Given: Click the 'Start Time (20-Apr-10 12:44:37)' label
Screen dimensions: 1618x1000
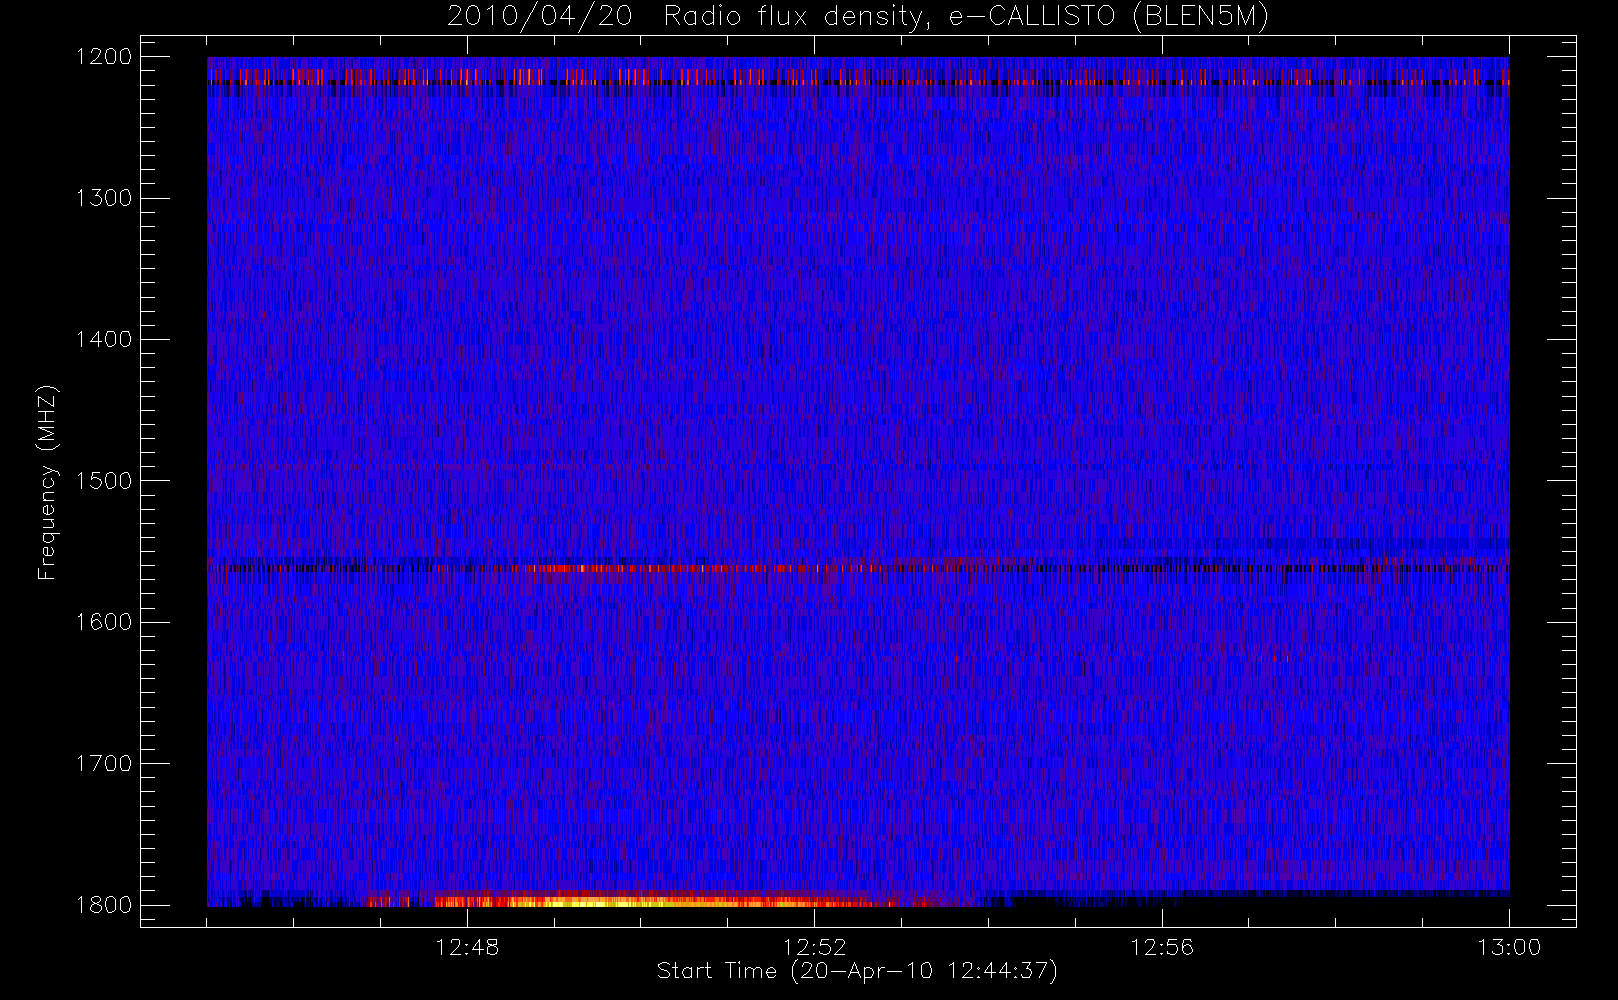Looking at the screenshot, I should pyautogui.click(x=857, y=971).
